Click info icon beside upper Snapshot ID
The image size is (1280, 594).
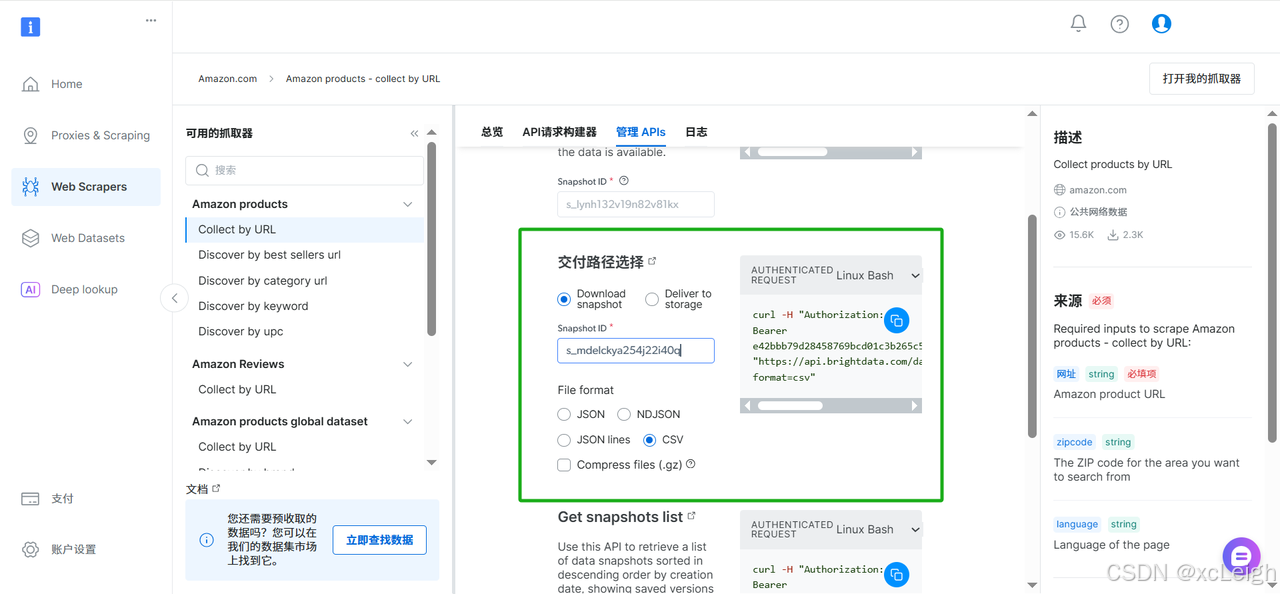624,181
